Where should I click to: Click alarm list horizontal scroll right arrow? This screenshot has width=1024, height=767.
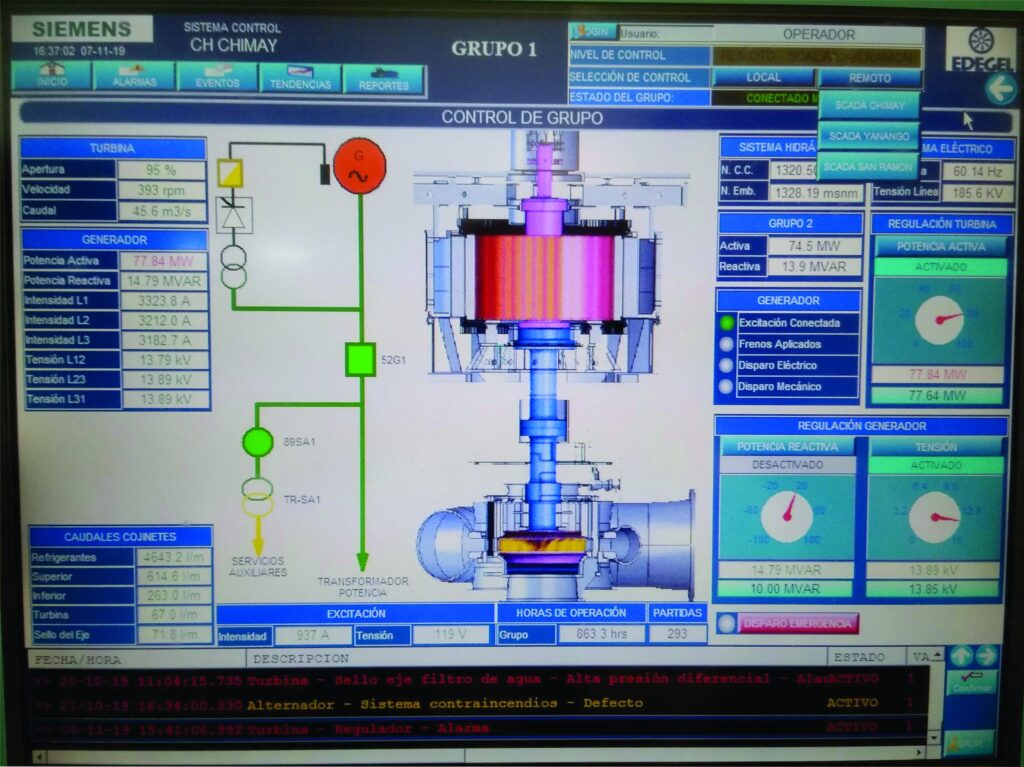click(921, 753)
